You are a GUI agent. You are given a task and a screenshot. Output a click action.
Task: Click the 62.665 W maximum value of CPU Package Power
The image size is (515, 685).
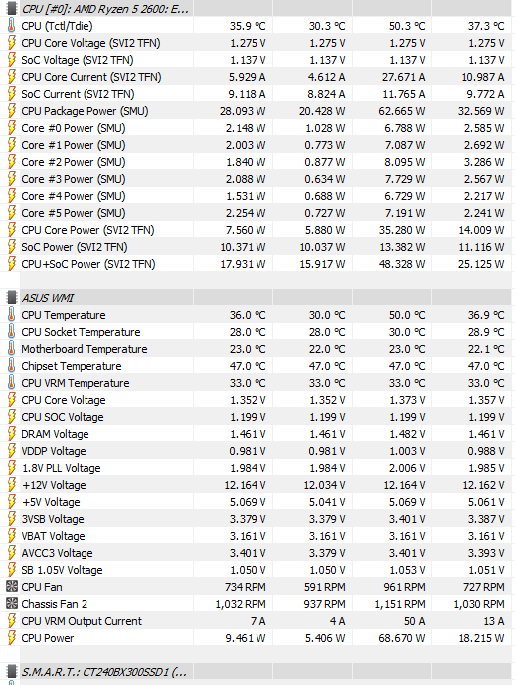pyautogui.click(x=401, y=111)
